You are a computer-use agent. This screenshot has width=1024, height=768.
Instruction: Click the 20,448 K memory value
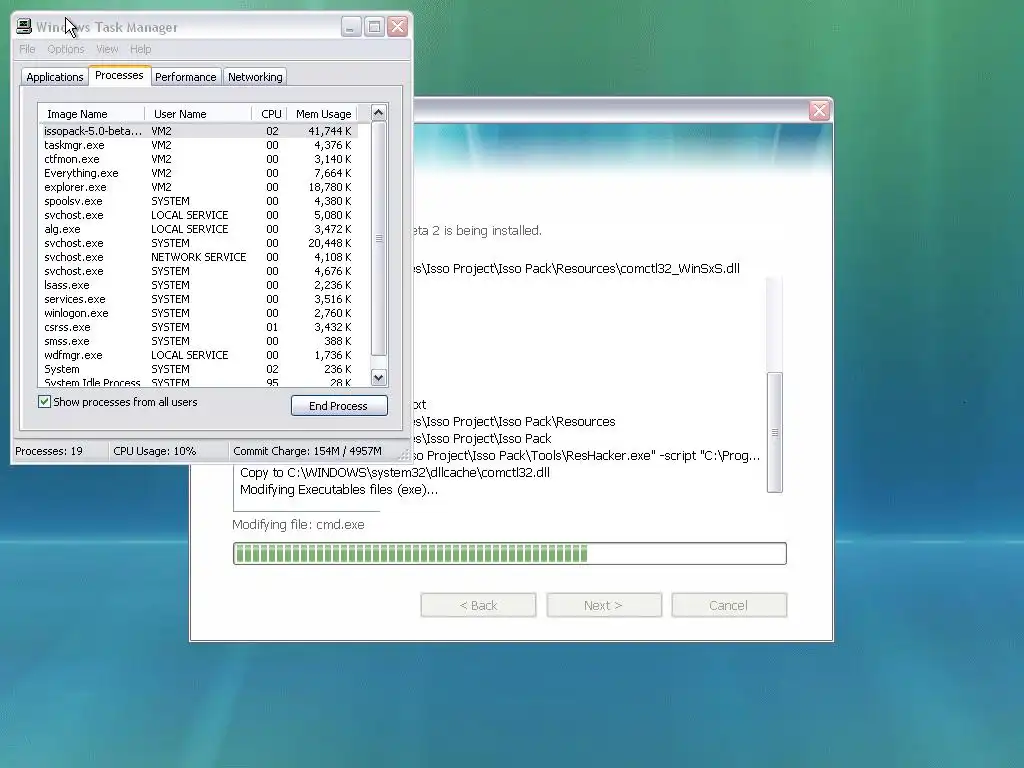[330, 243]
